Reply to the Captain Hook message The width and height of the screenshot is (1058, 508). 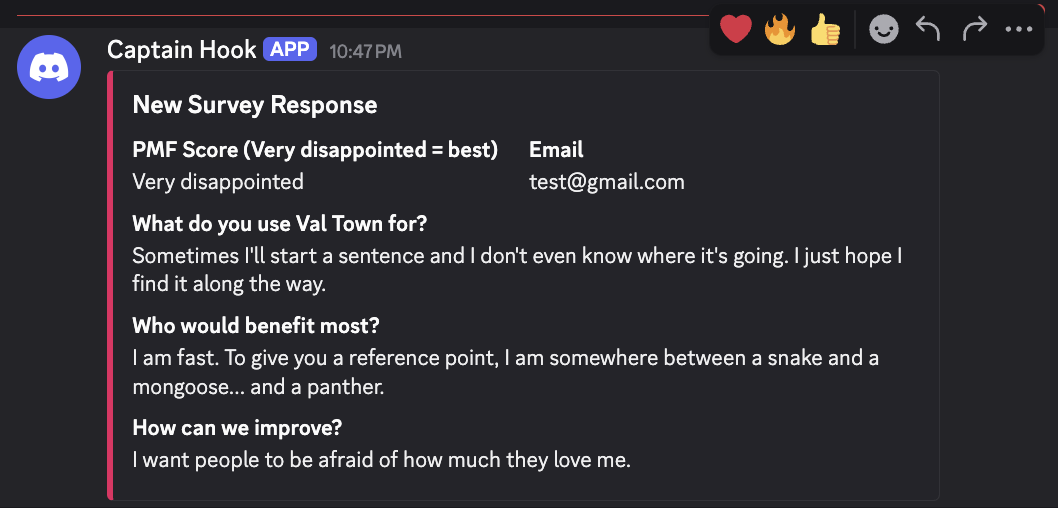coord(928,30)
